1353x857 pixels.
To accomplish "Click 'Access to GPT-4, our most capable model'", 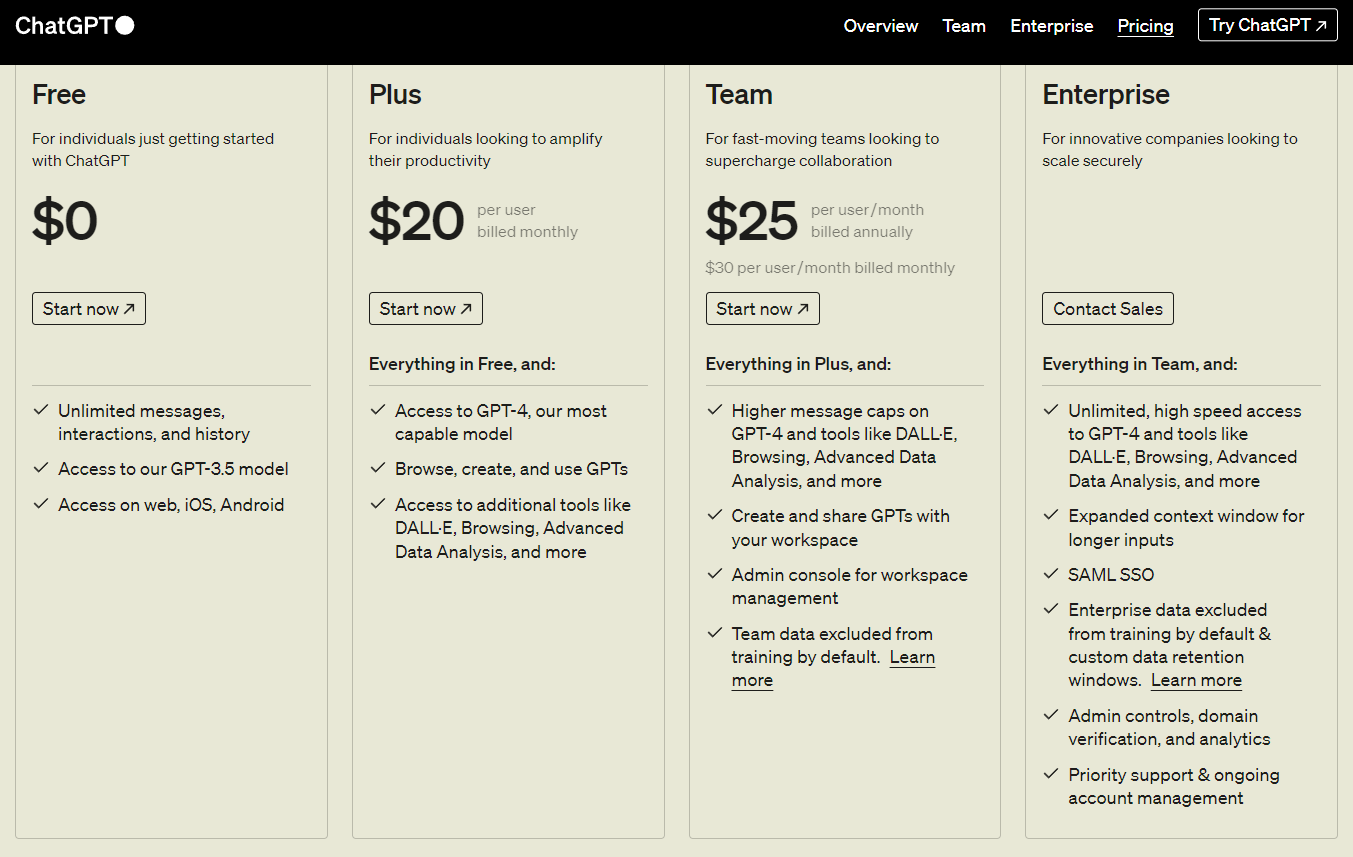I will [501, 422].
